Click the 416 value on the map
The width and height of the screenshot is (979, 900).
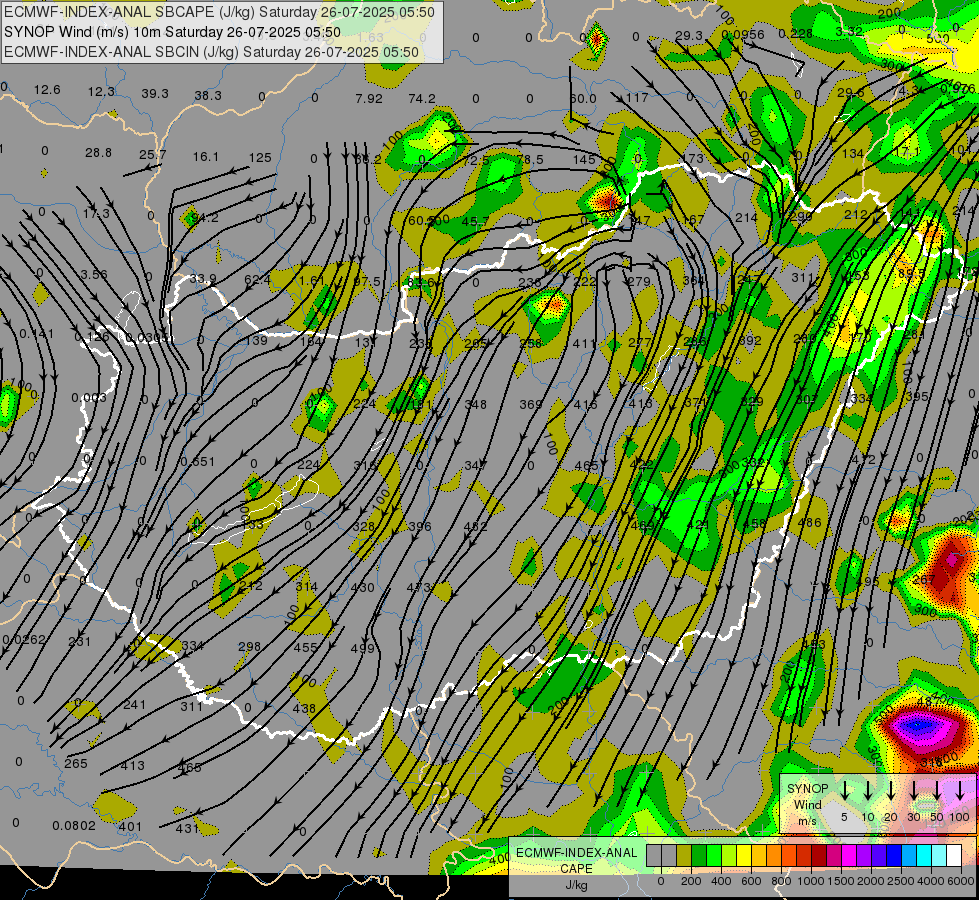(x=585, y=405)
